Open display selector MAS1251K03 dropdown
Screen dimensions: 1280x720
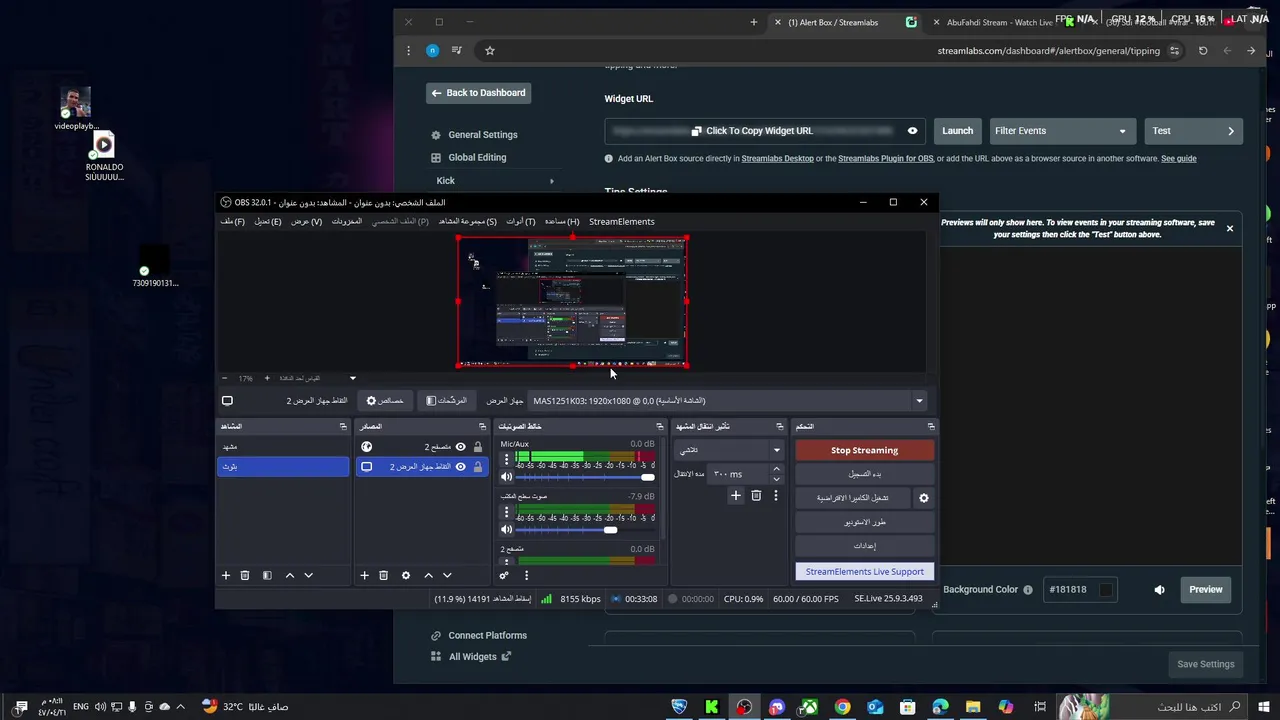pyautogui.click(x=728, y=401)
